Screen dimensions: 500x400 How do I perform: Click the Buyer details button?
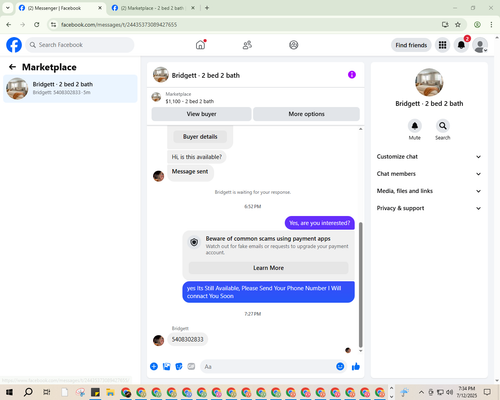pos(200,137)
